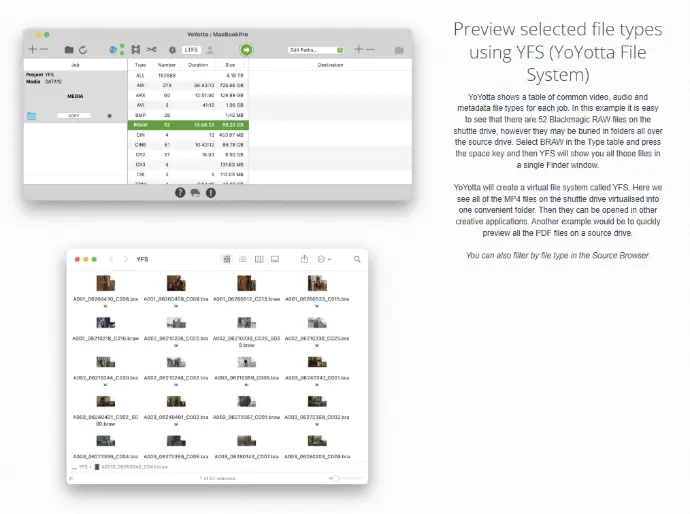Click the alert exclamation icon at bottom
The height and width of the screenshot is (514, 690).
210,192
